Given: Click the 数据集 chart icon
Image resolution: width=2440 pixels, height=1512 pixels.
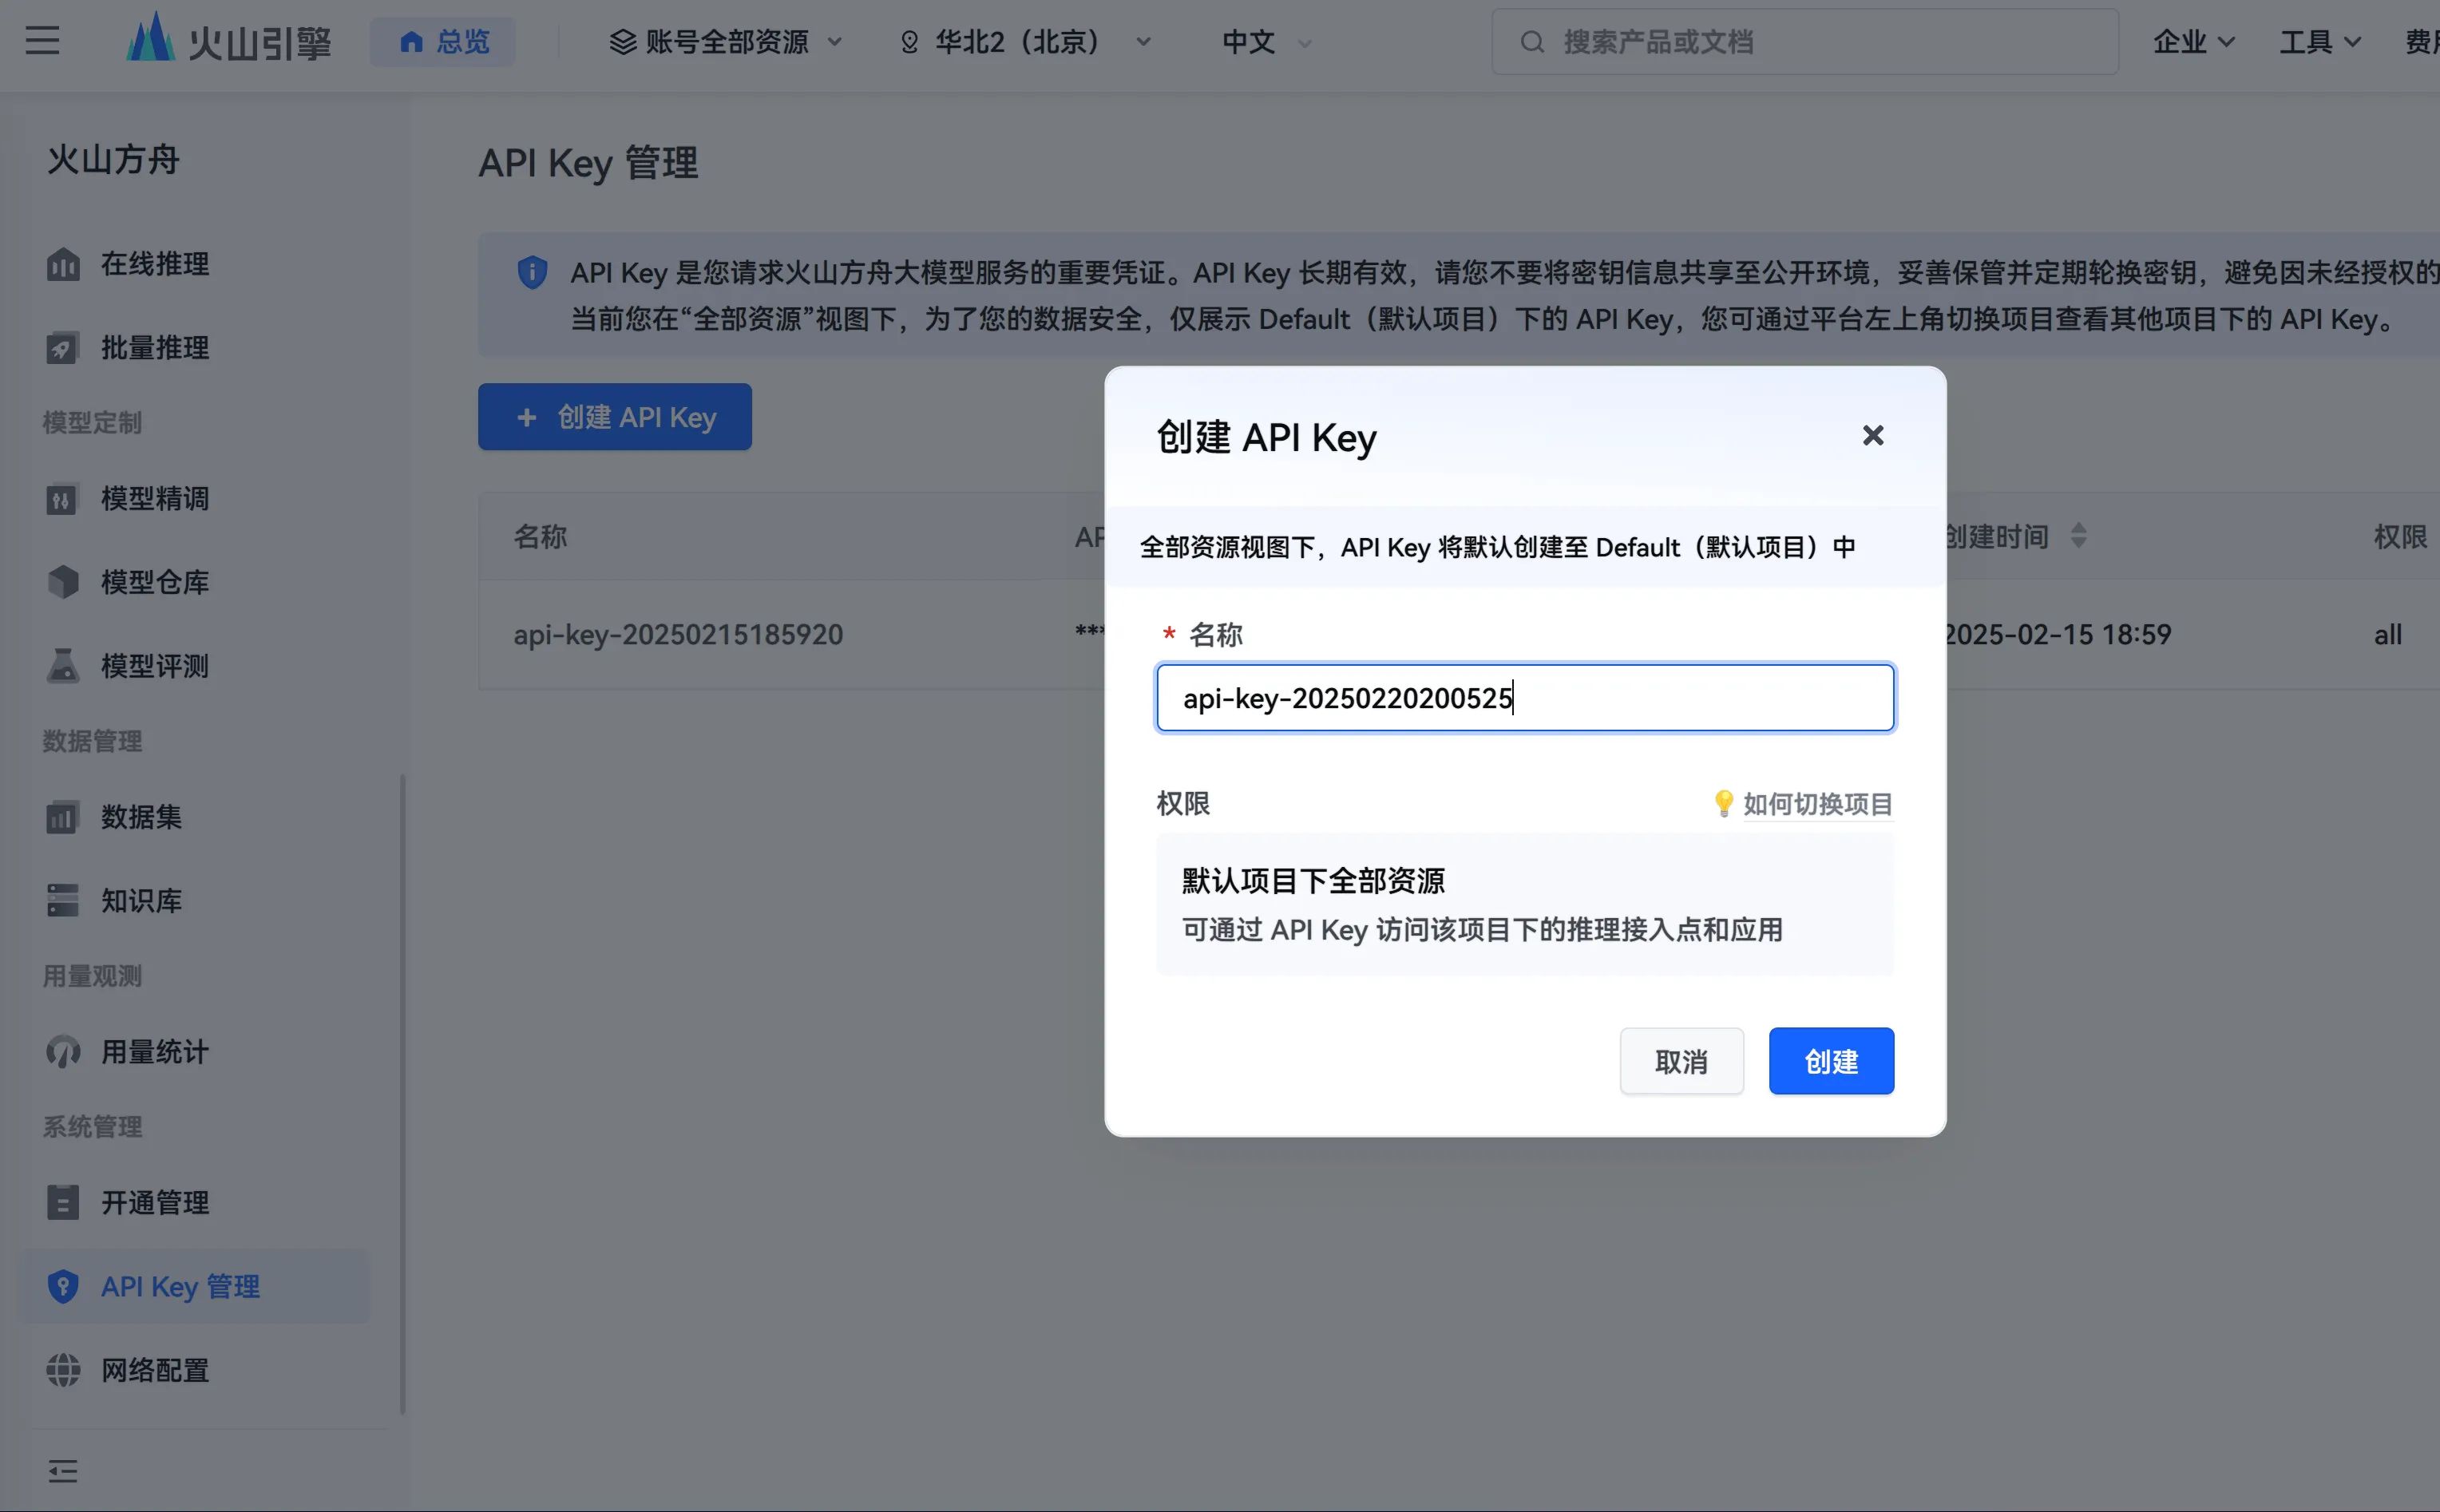Looking at the screenshot, I should pyautogui.click(x=63, y=817).
